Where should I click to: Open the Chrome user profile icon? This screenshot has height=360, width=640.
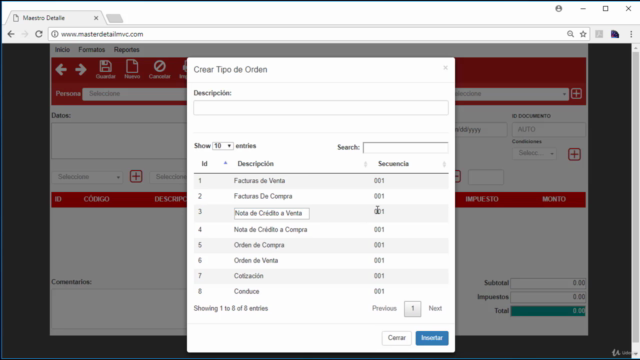click(558, 9)
